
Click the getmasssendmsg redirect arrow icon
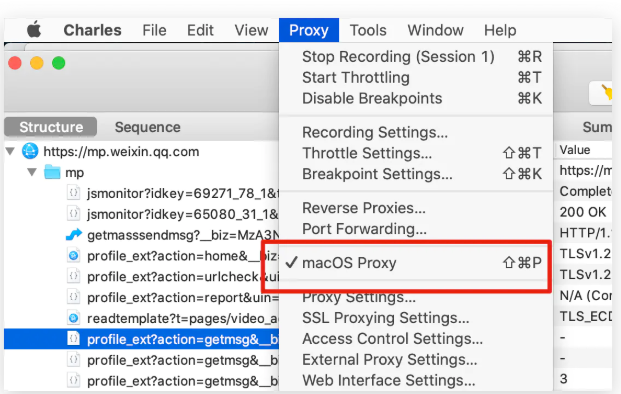[x=74, y=235]
